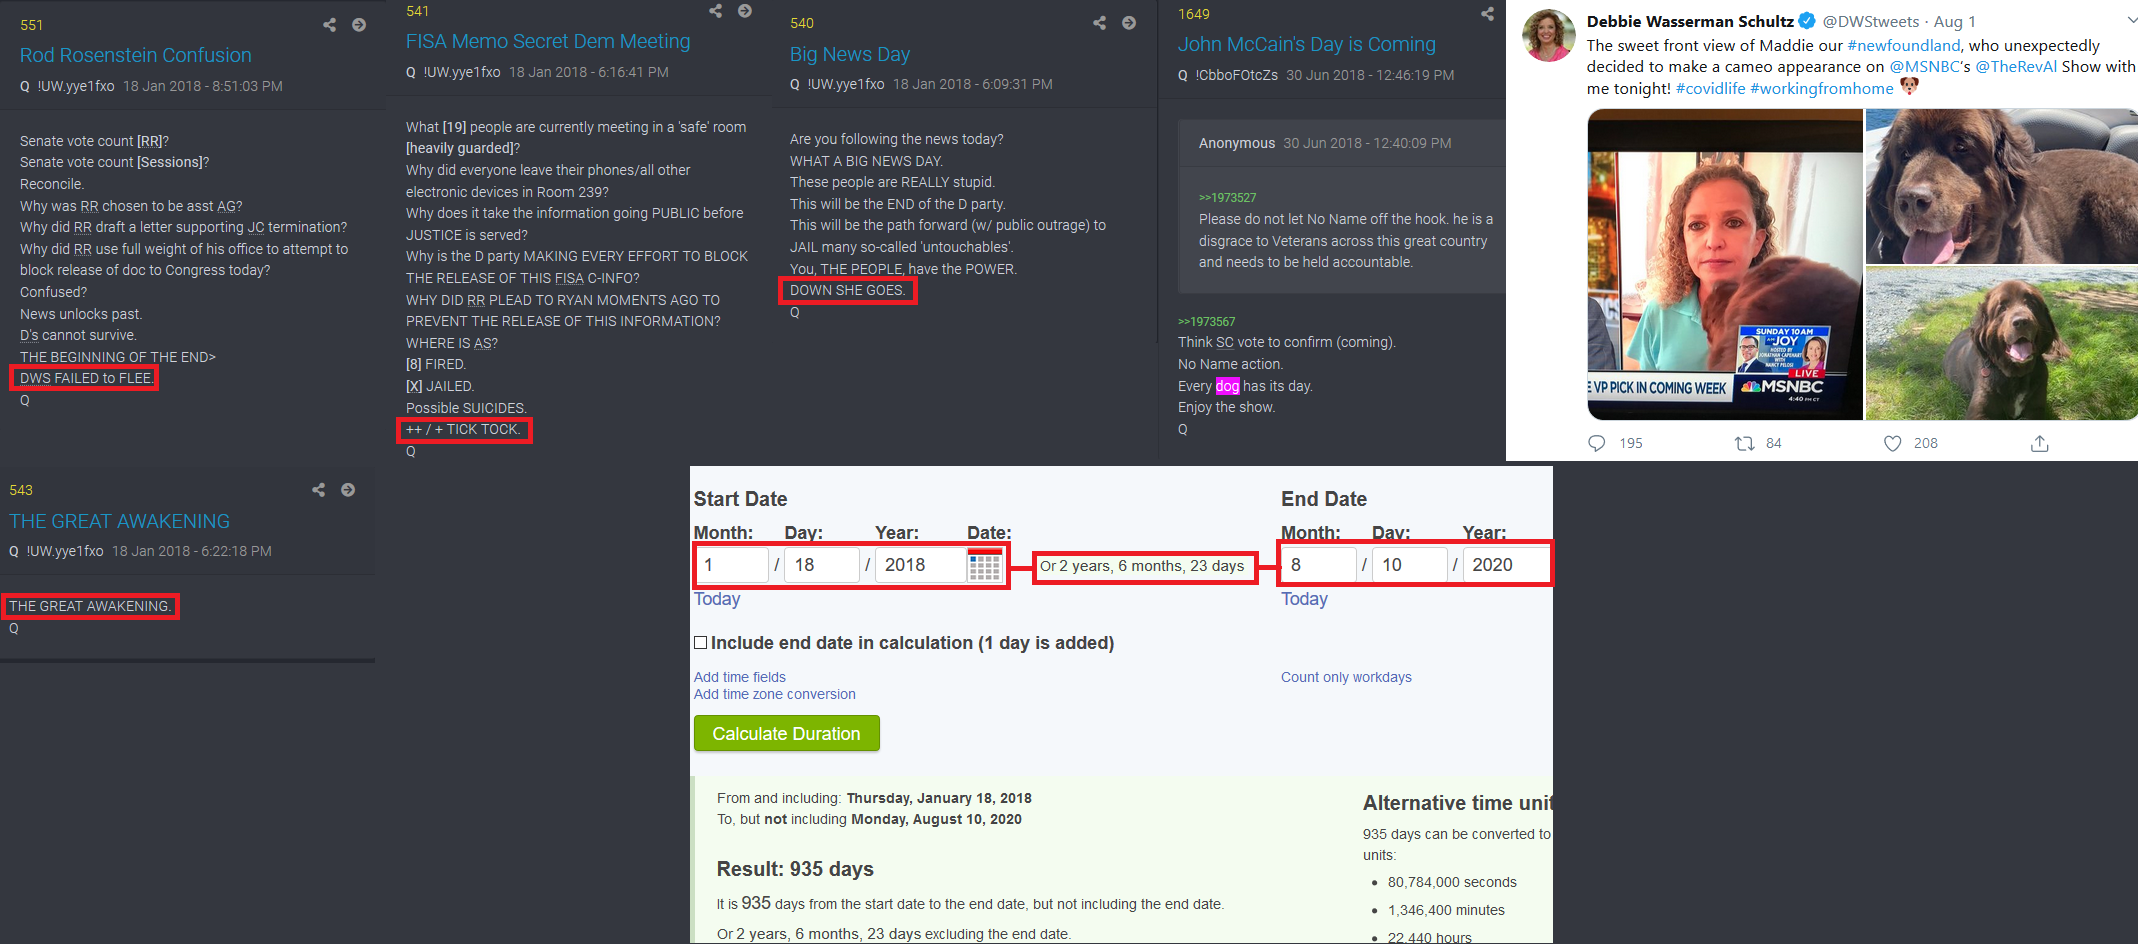2138x944 pixels.
Task: Click the tweet date Aug 1
Action: coord(1955,22)
